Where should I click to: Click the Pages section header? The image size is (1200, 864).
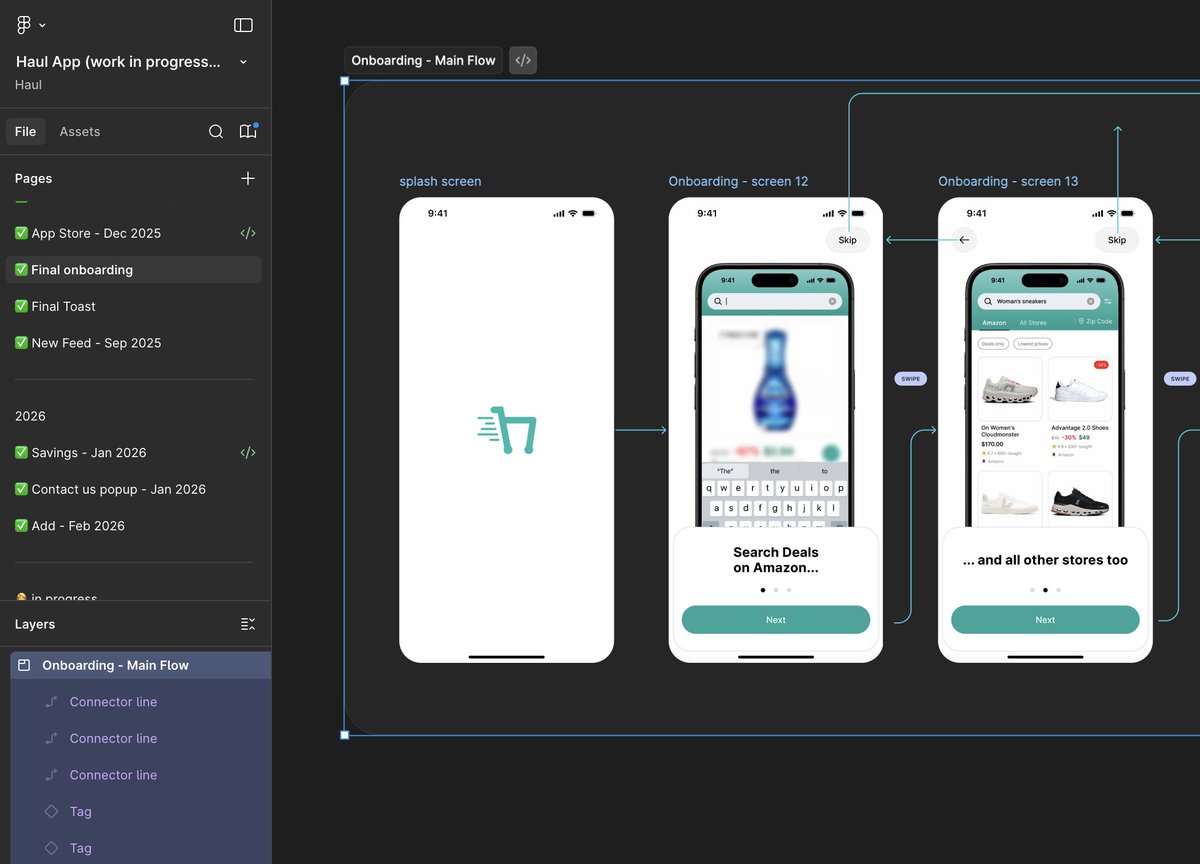point(33,178)
